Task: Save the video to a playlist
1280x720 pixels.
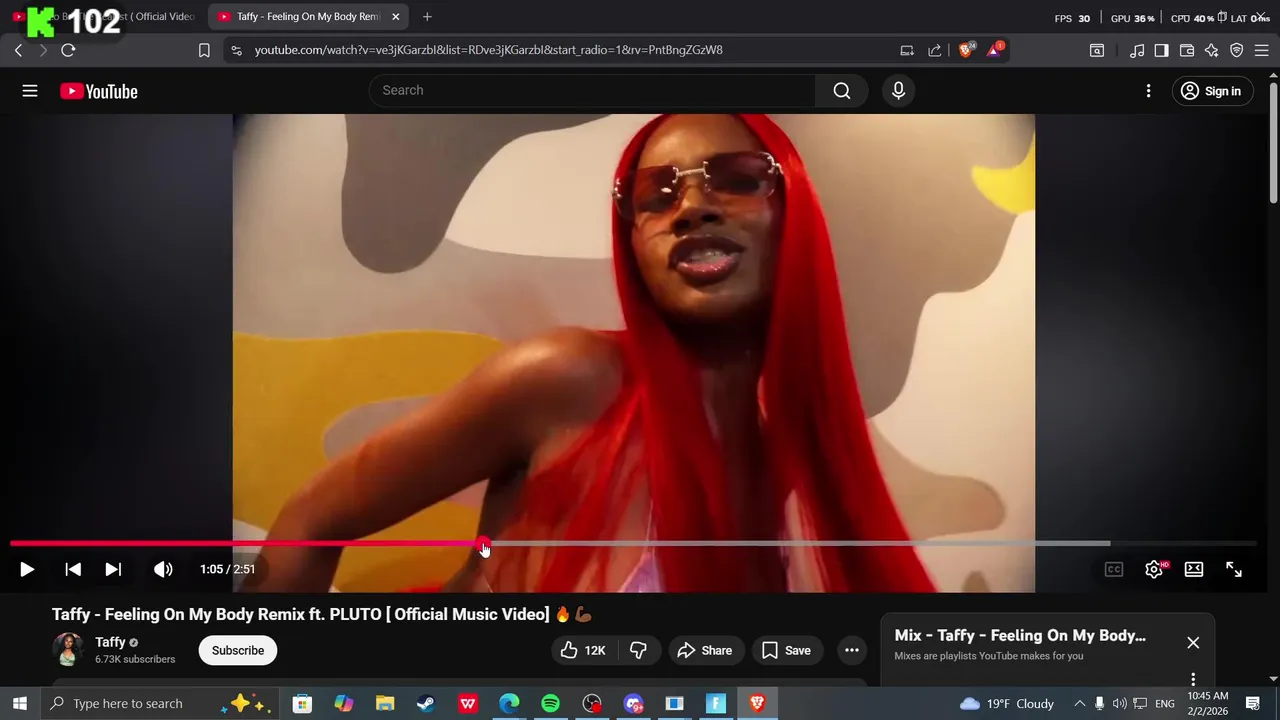Action: [786, 650]
